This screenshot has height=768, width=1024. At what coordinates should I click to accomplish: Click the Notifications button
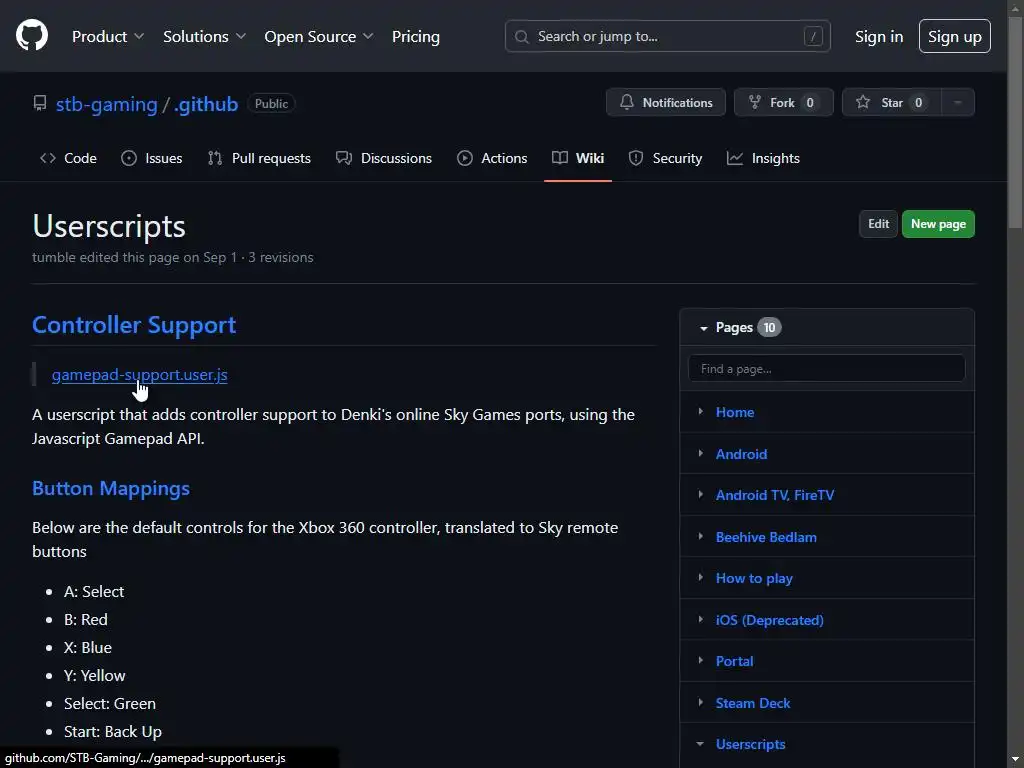tap(665, 103)
